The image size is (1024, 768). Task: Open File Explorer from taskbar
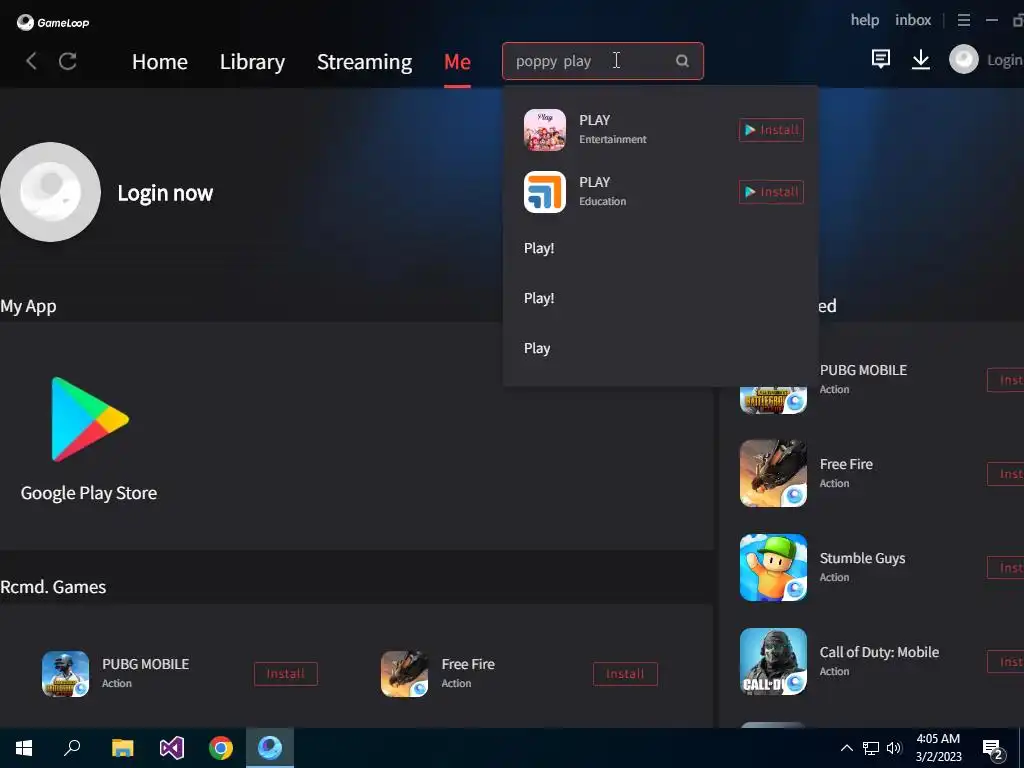tap(122, 748)
